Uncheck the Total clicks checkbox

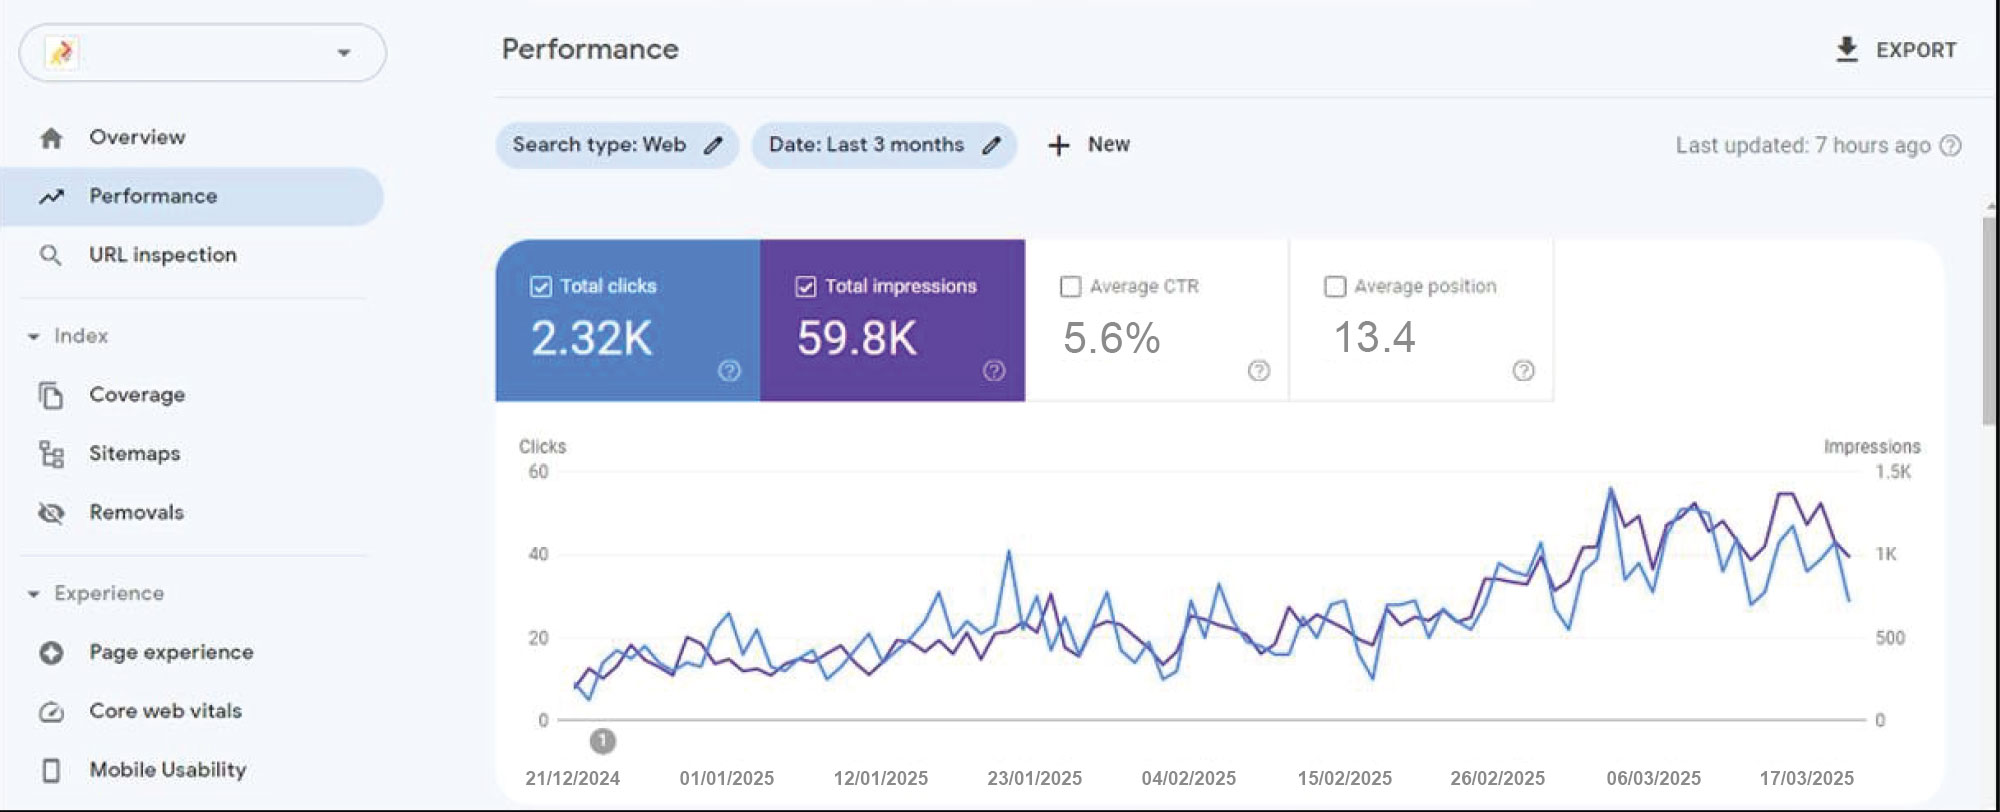pyautogui.click(x=541, y=287)
